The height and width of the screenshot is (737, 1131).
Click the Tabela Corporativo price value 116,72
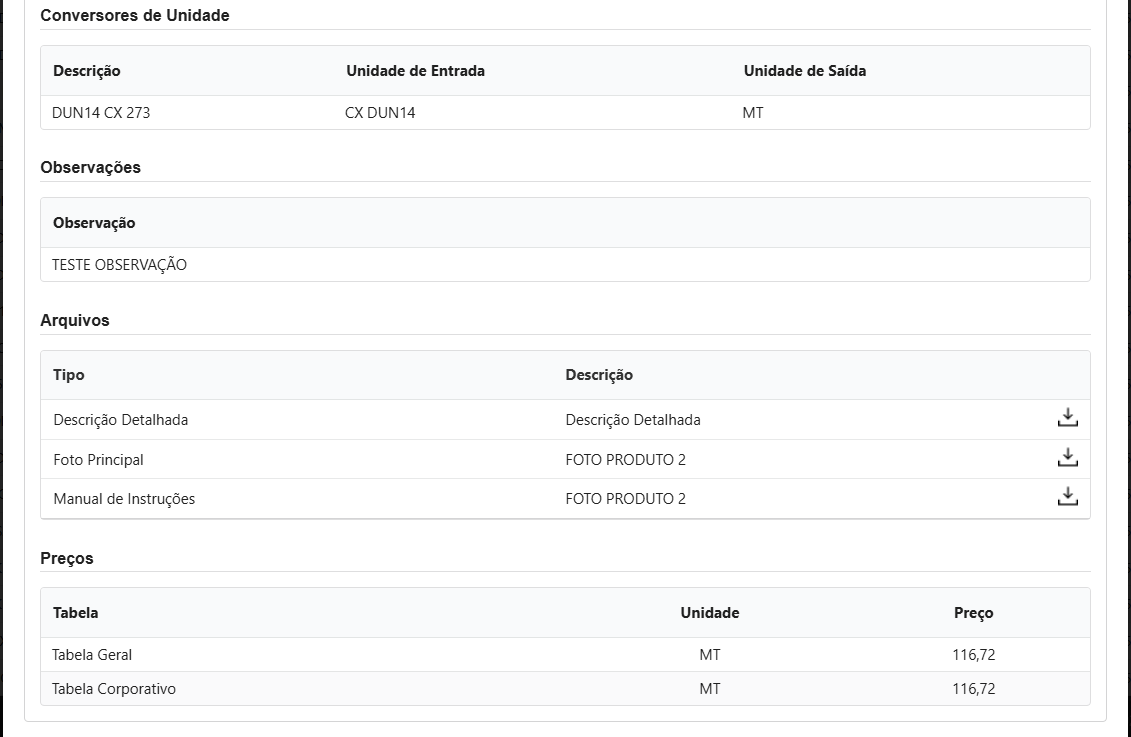coord(973,689)
